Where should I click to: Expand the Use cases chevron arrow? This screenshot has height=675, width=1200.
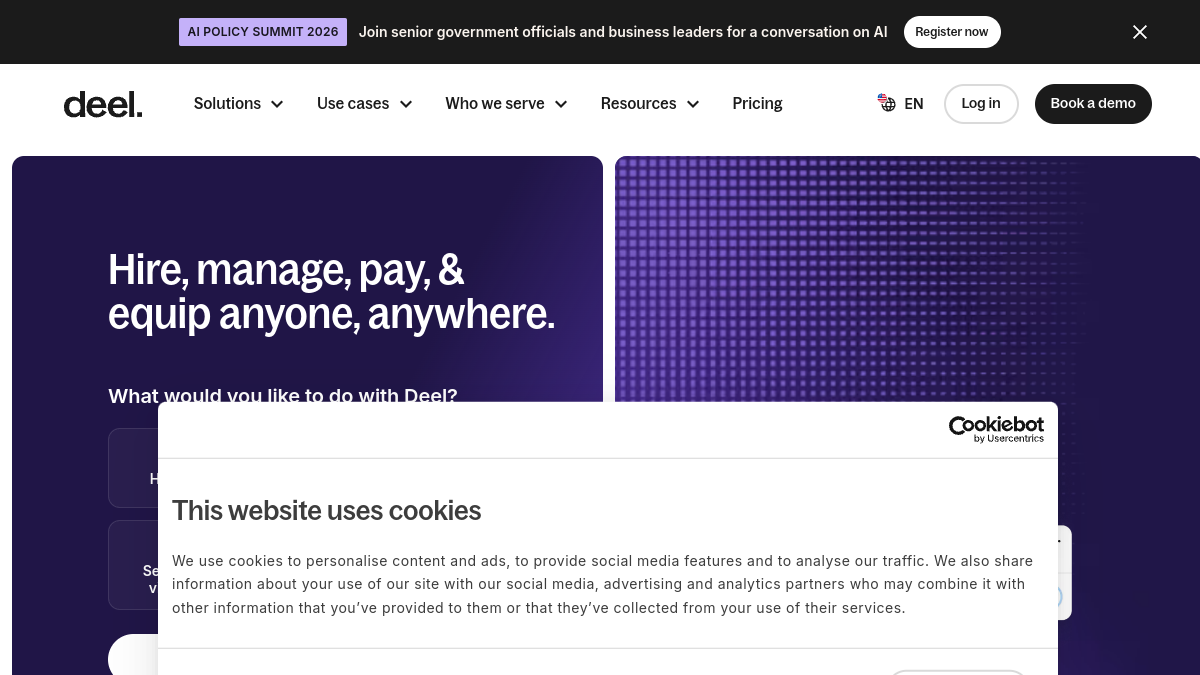coord(406,104)
